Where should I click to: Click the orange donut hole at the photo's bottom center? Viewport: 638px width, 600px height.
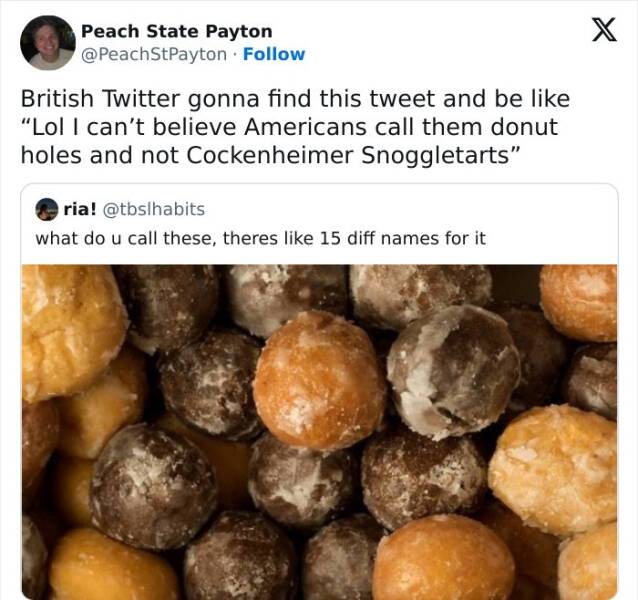pos(443,560)
